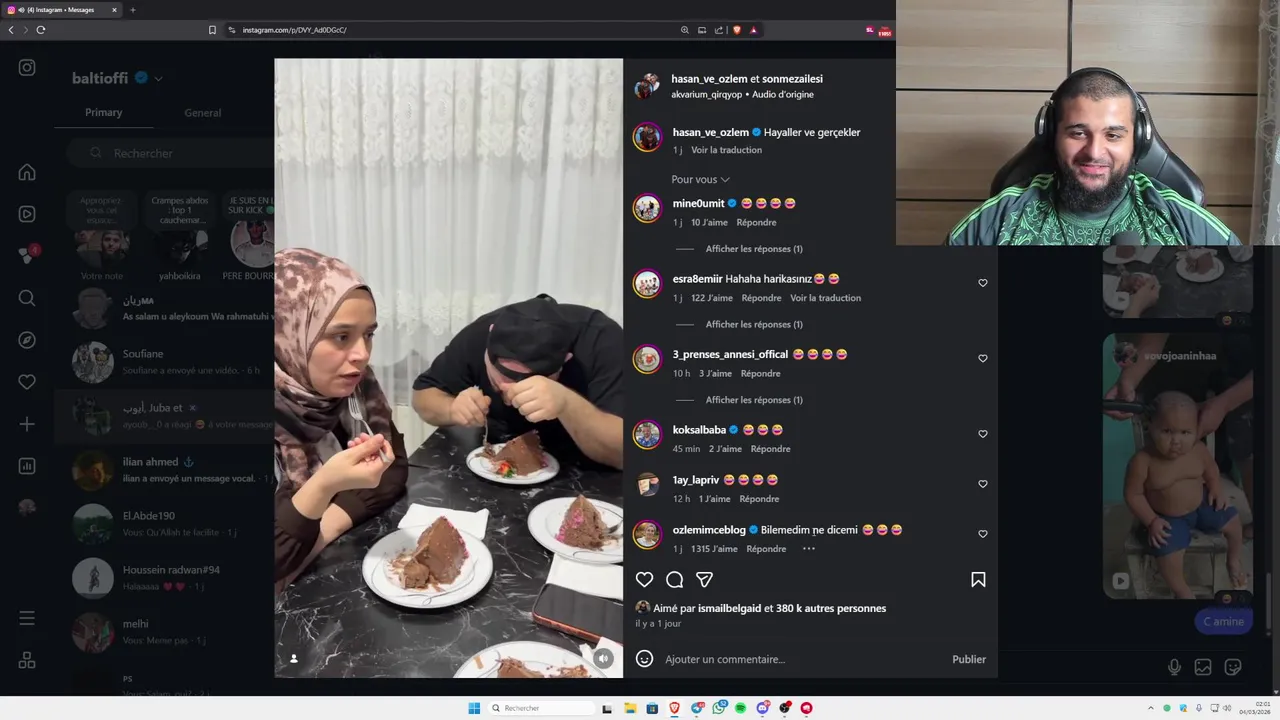Click the 'Ajouter un commentaire' field
The image size is (1280, 720).
pyautogui.click(x=800, y=659)
